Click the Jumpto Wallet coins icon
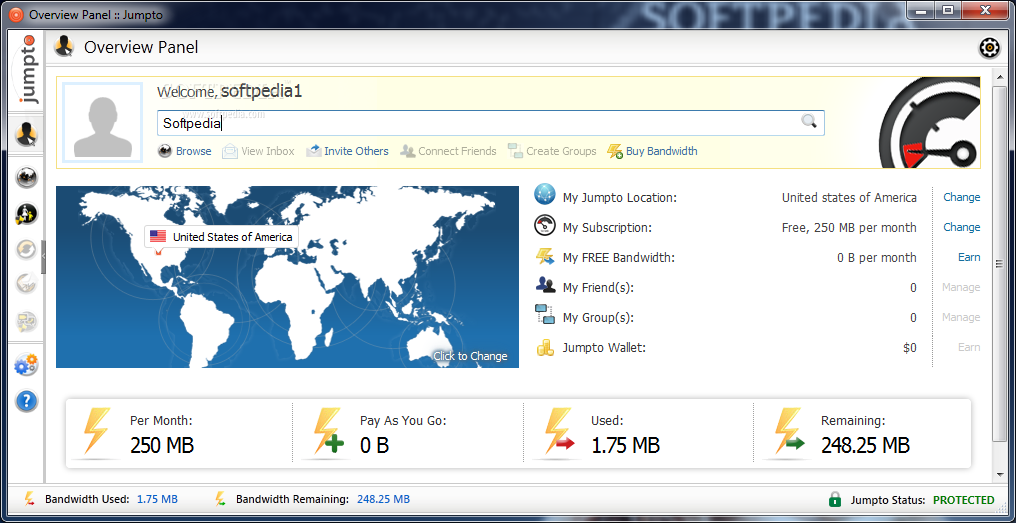The height and width of the screenshot is (523, 1016). pos(545,347)
